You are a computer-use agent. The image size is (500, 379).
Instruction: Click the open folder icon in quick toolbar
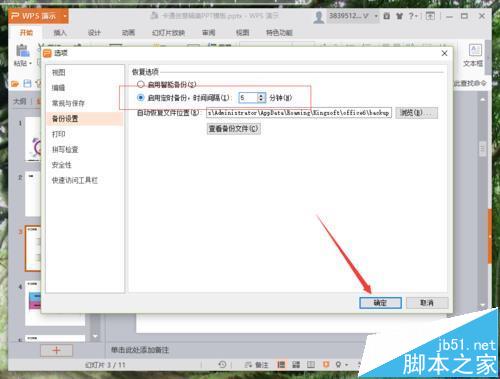15,83
